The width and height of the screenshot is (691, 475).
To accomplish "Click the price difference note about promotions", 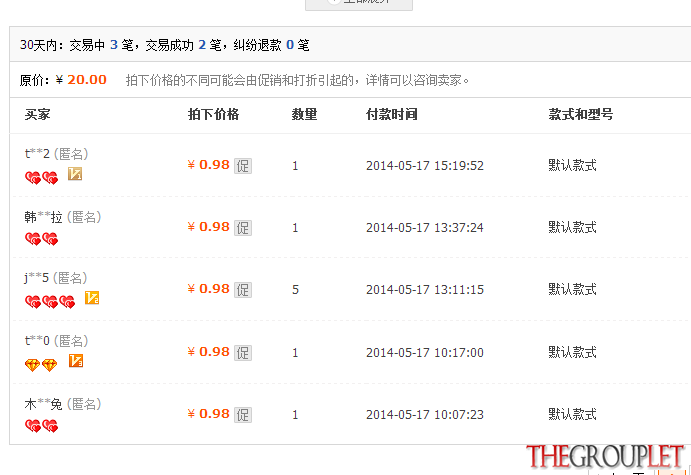I will 297,80.
